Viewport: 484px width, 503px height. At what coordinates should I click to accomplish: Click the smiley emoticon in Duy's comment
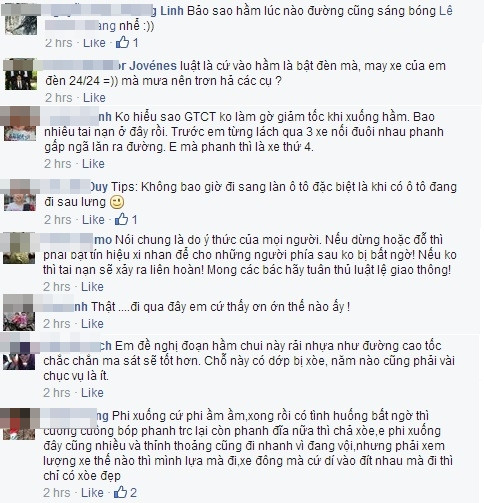click(117, 202)
